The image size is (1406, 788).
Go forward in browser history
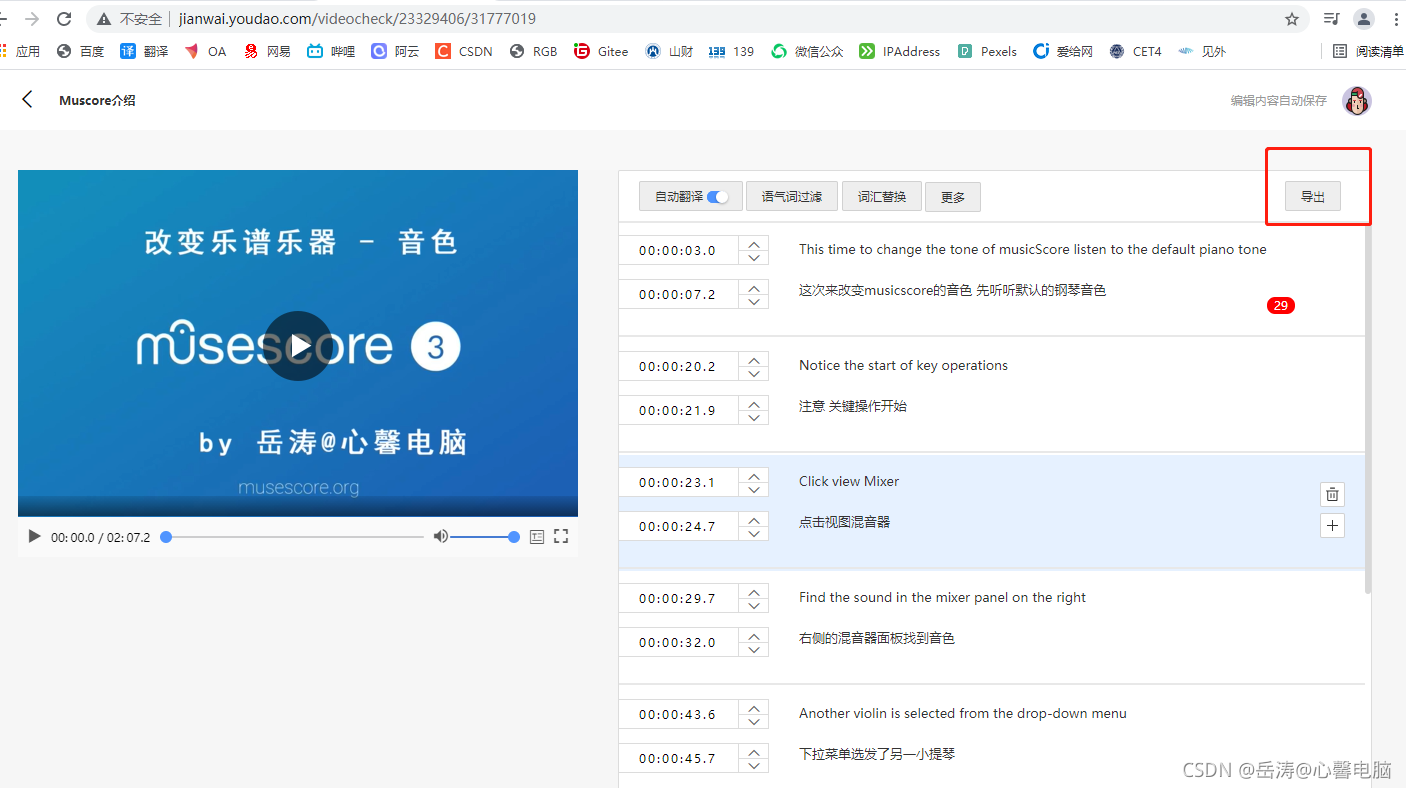click(32, 19)
